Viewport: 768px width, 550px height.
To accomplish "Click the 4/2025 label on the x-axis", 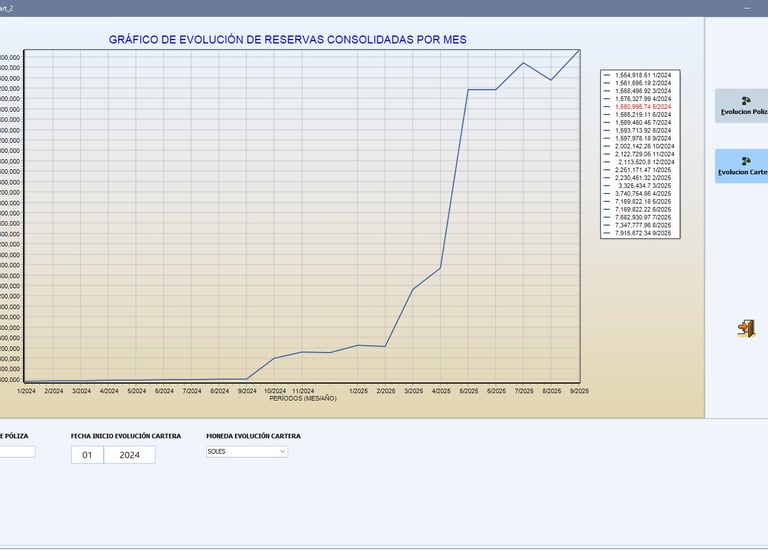I will coord(441,391).
